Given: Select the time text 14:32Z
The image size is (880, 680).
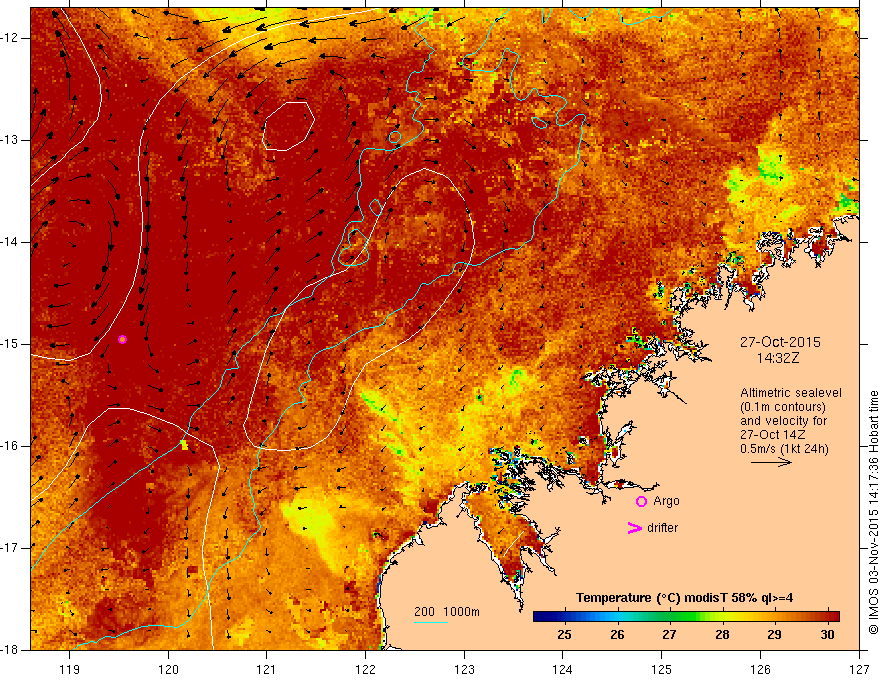Looking at the screenshot, I should pyautogui.click(x=778, y=358).
